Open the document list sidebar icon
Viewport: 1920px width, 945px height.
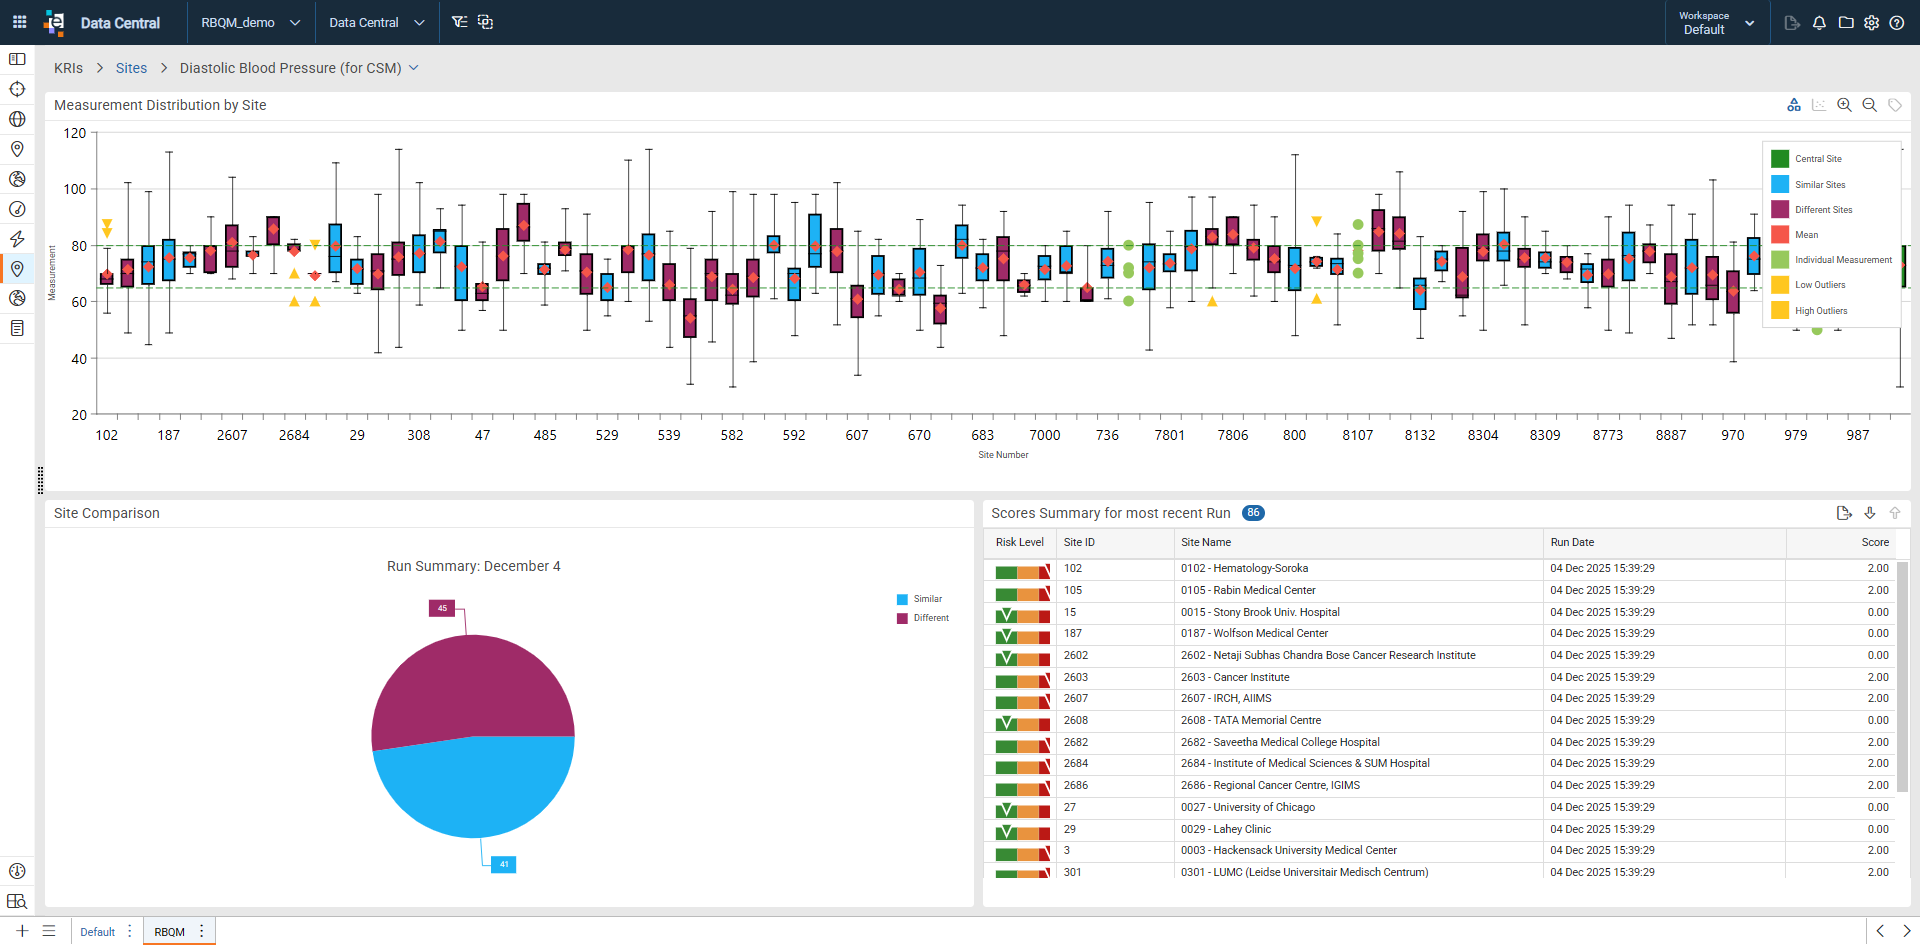pos(17,328)
